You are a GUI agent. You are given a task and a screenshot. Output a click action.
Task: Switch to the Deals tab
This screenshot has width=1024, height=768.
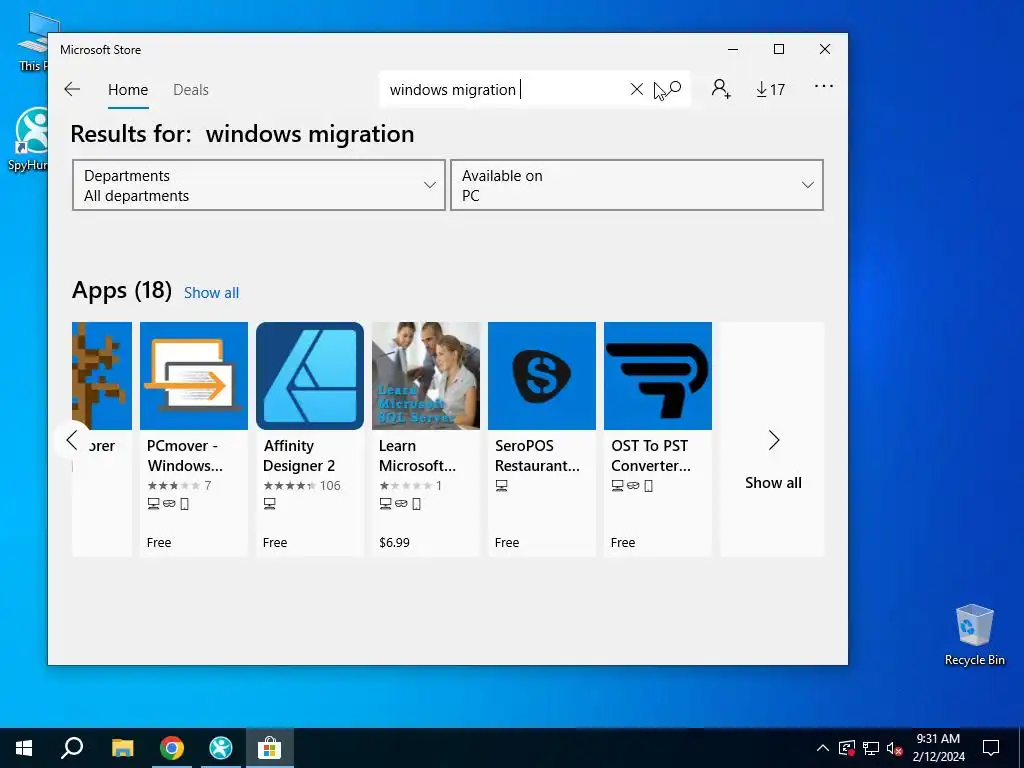point(191,89)
